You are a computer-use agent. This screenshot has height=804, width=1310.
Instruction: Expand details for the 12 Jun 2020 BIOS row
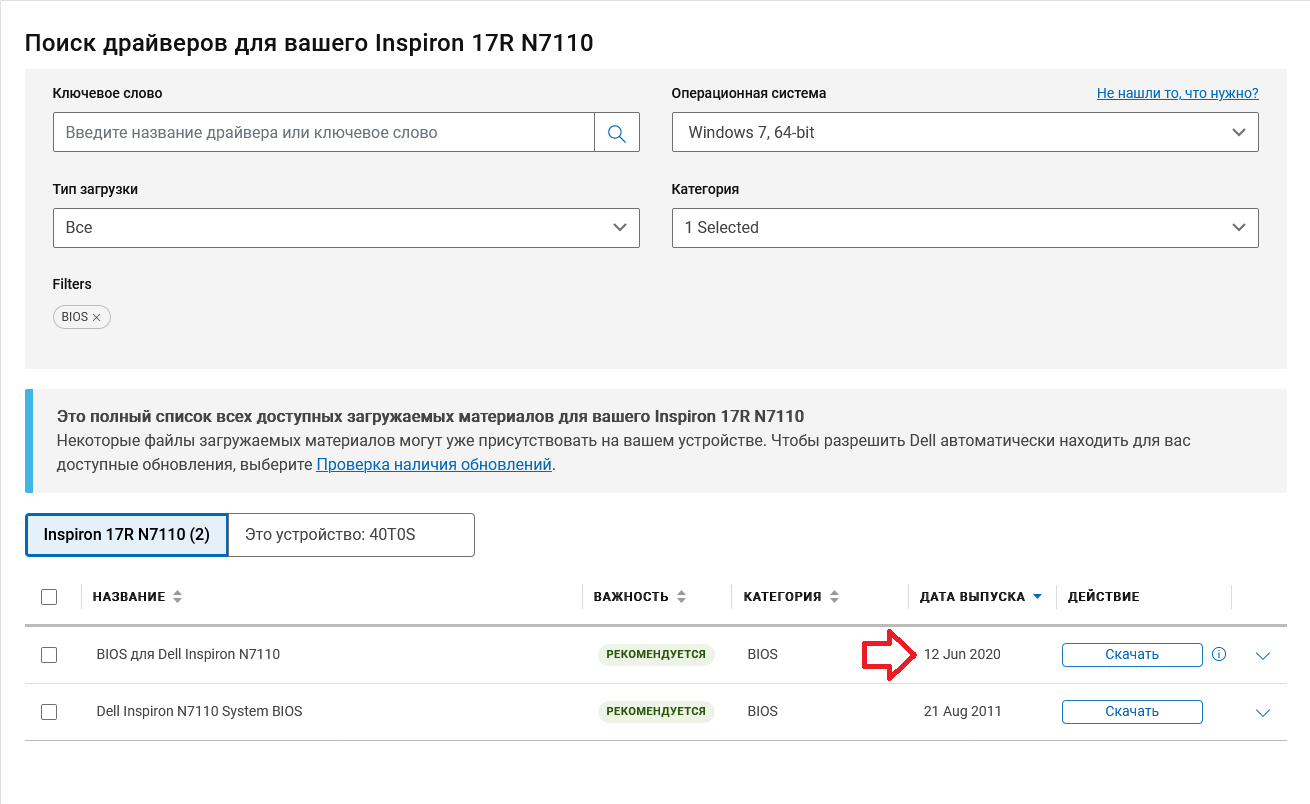tap(1262, 656)
